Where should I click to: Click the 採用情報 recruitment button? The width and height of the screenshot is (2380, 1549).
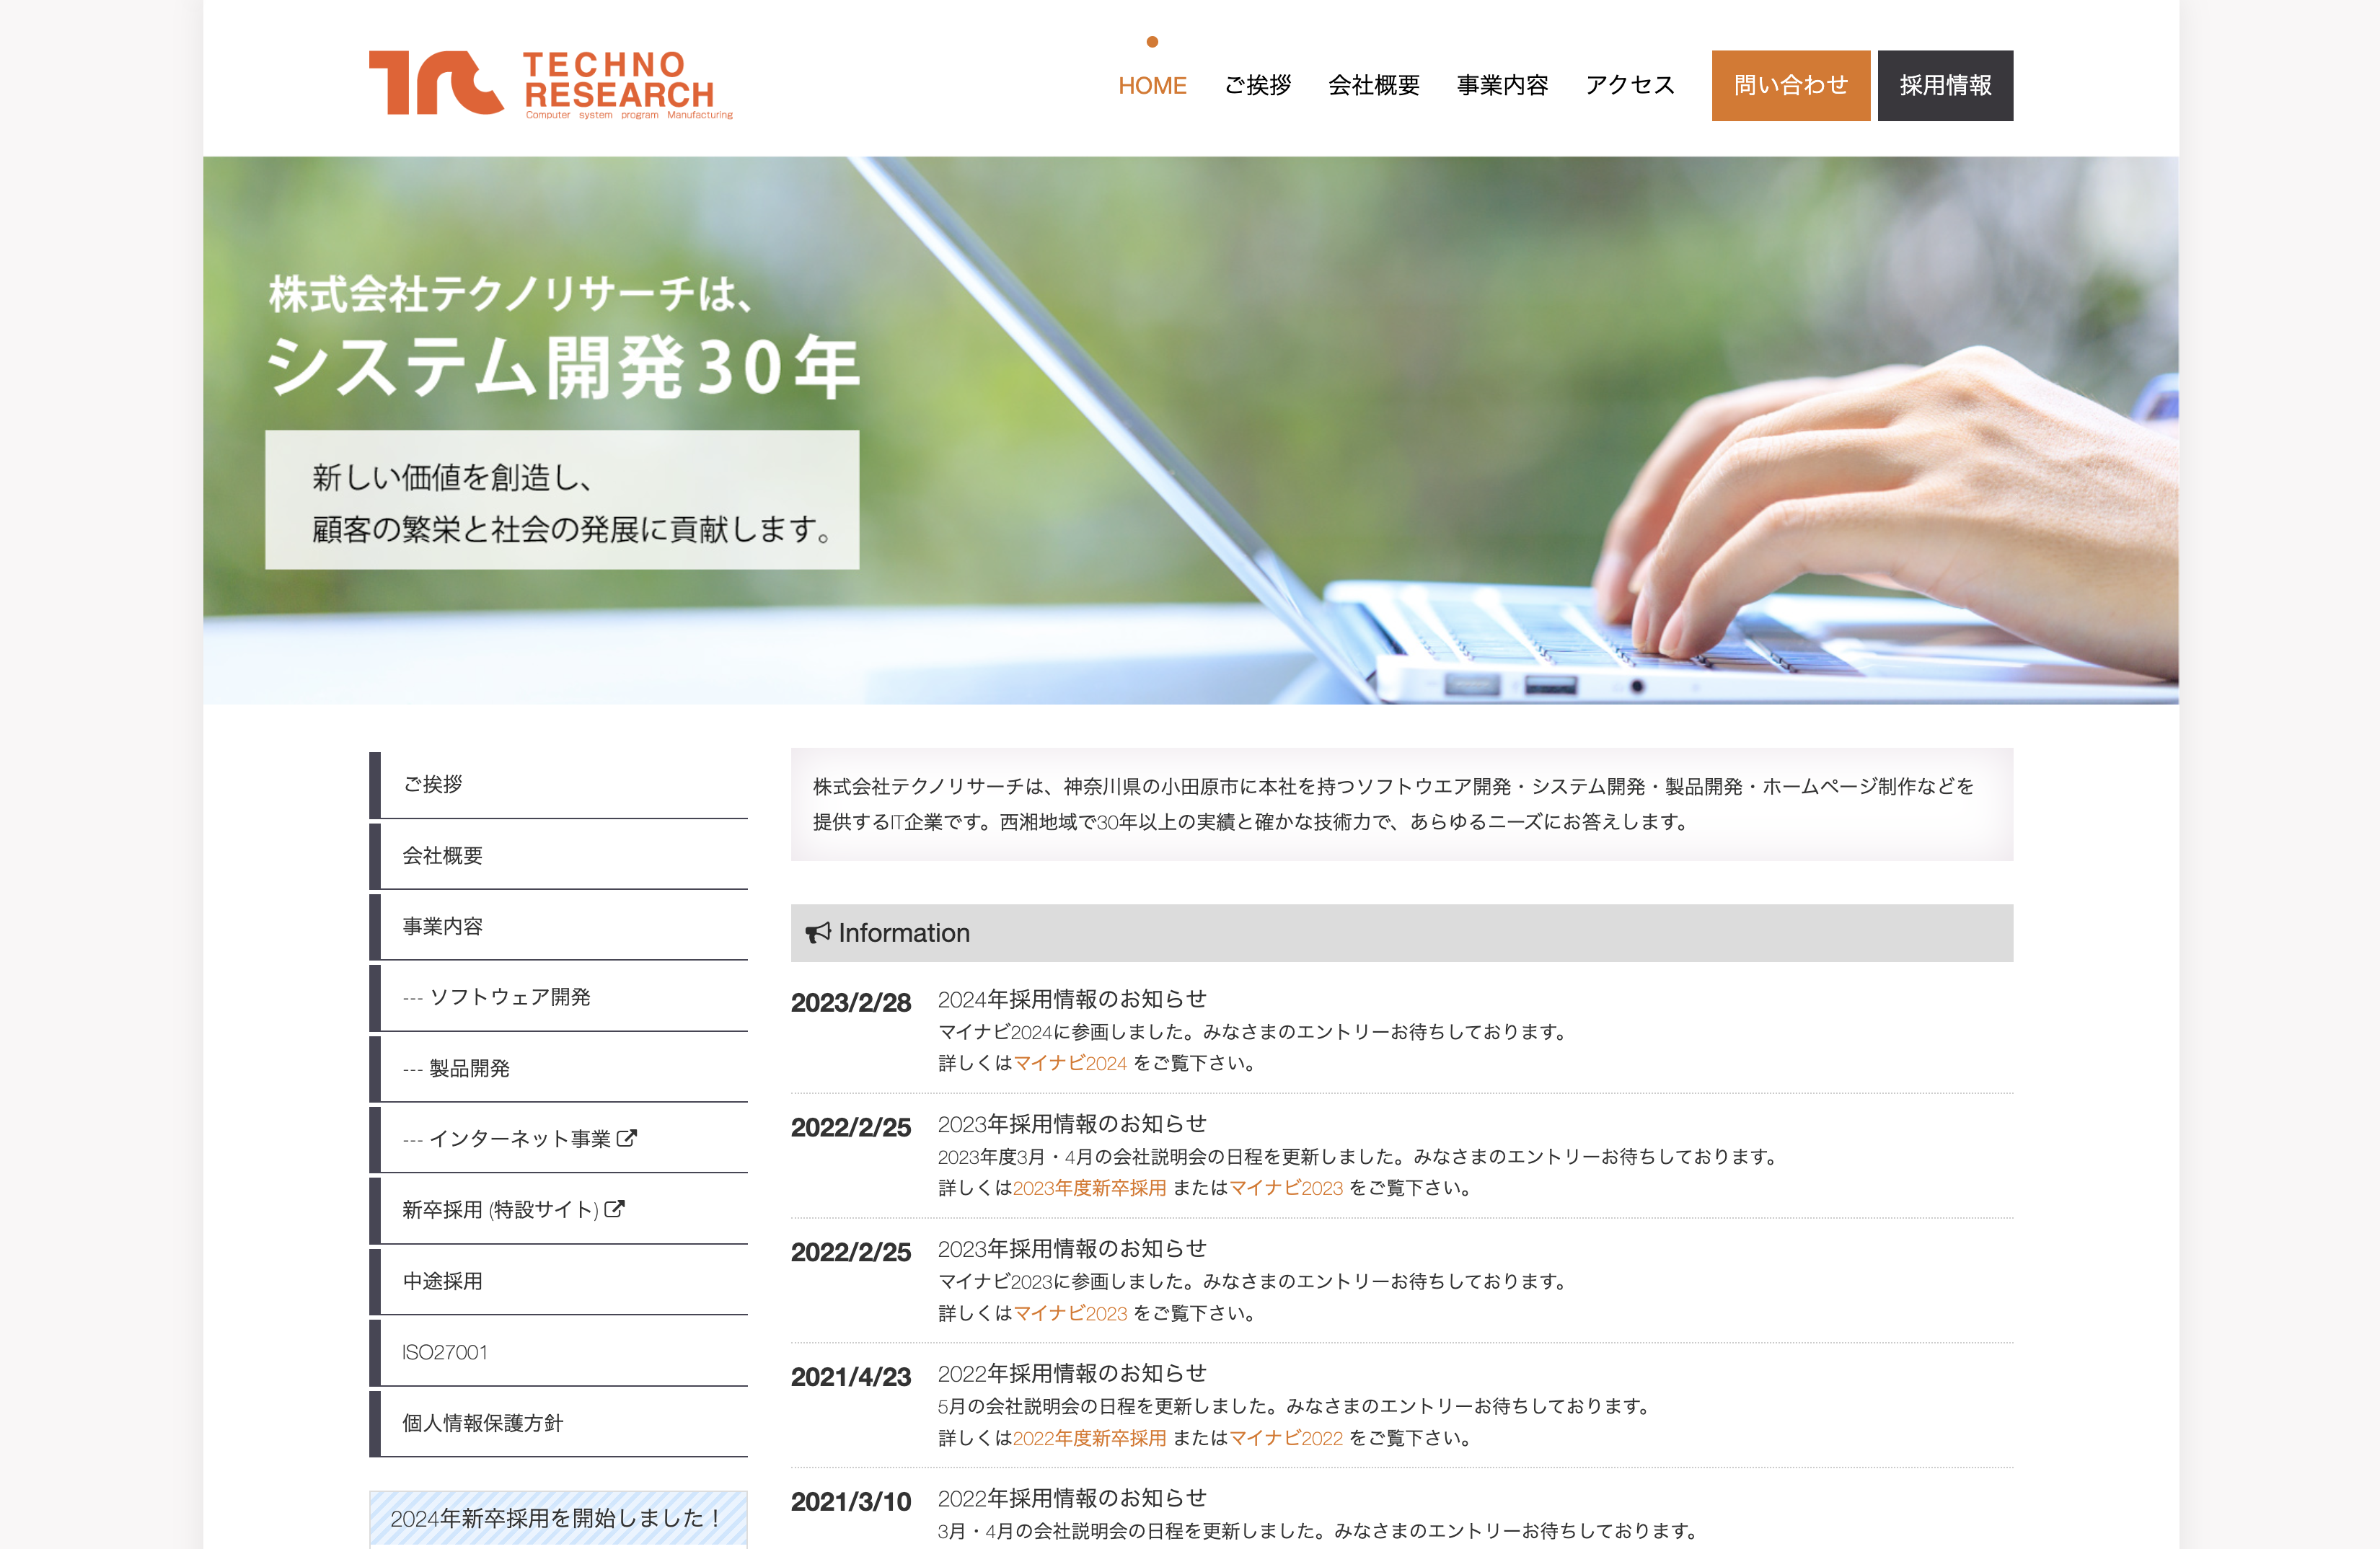point(1943,83)
